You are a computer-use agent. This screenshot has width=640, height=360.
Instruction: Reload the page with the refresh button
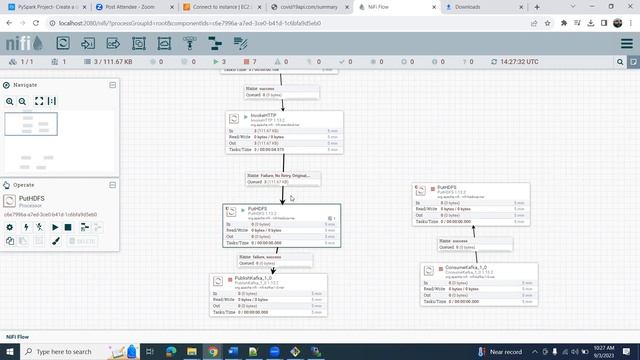(x=36, y=23)
